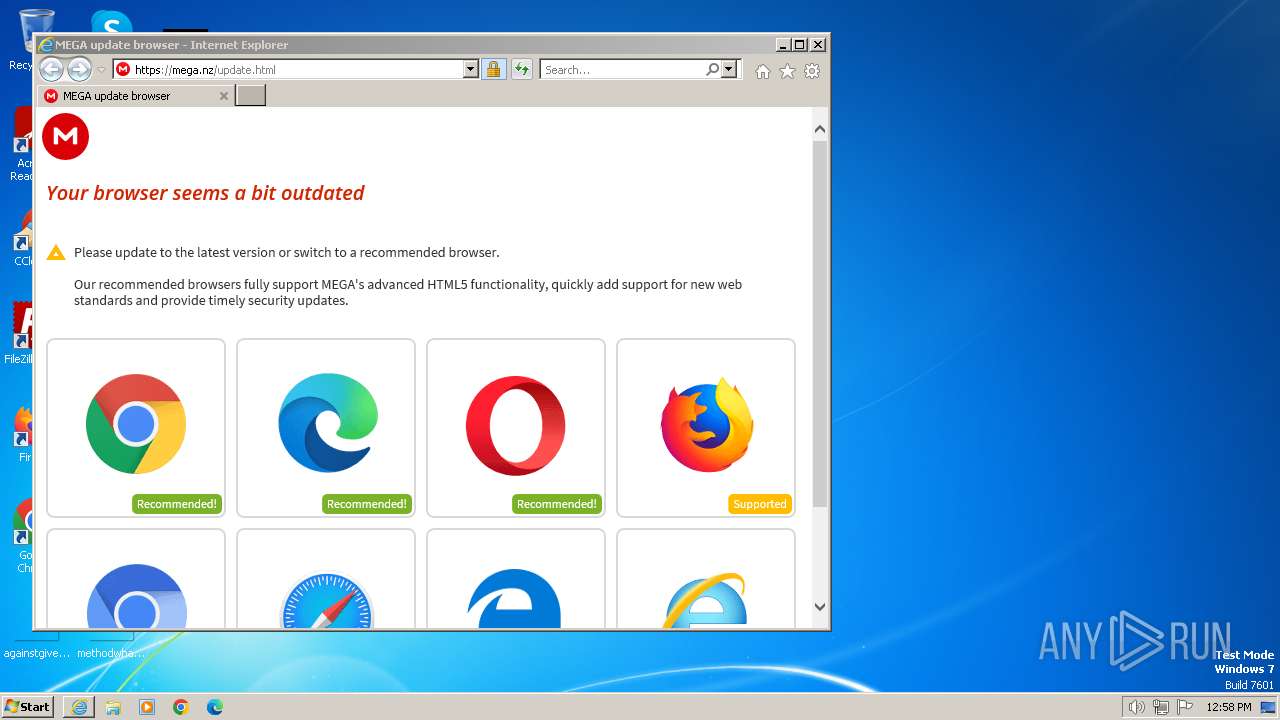Click the page scrollbar down arrow

tap(820, 606)
